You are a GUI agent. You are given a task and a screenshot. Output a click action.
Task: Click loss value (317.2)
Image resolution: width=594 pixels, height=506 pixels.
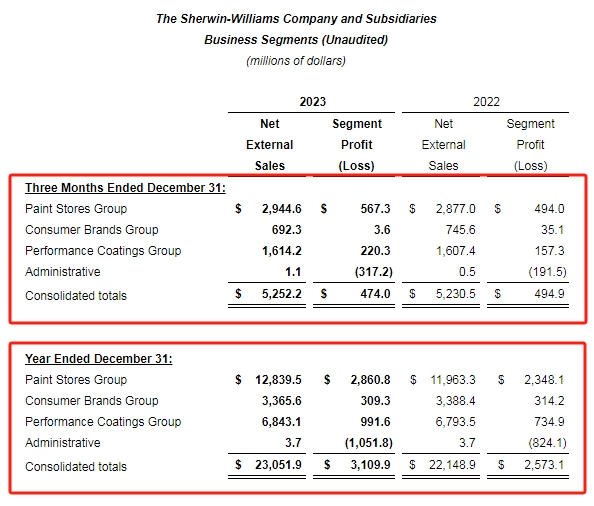click(374, 272)
